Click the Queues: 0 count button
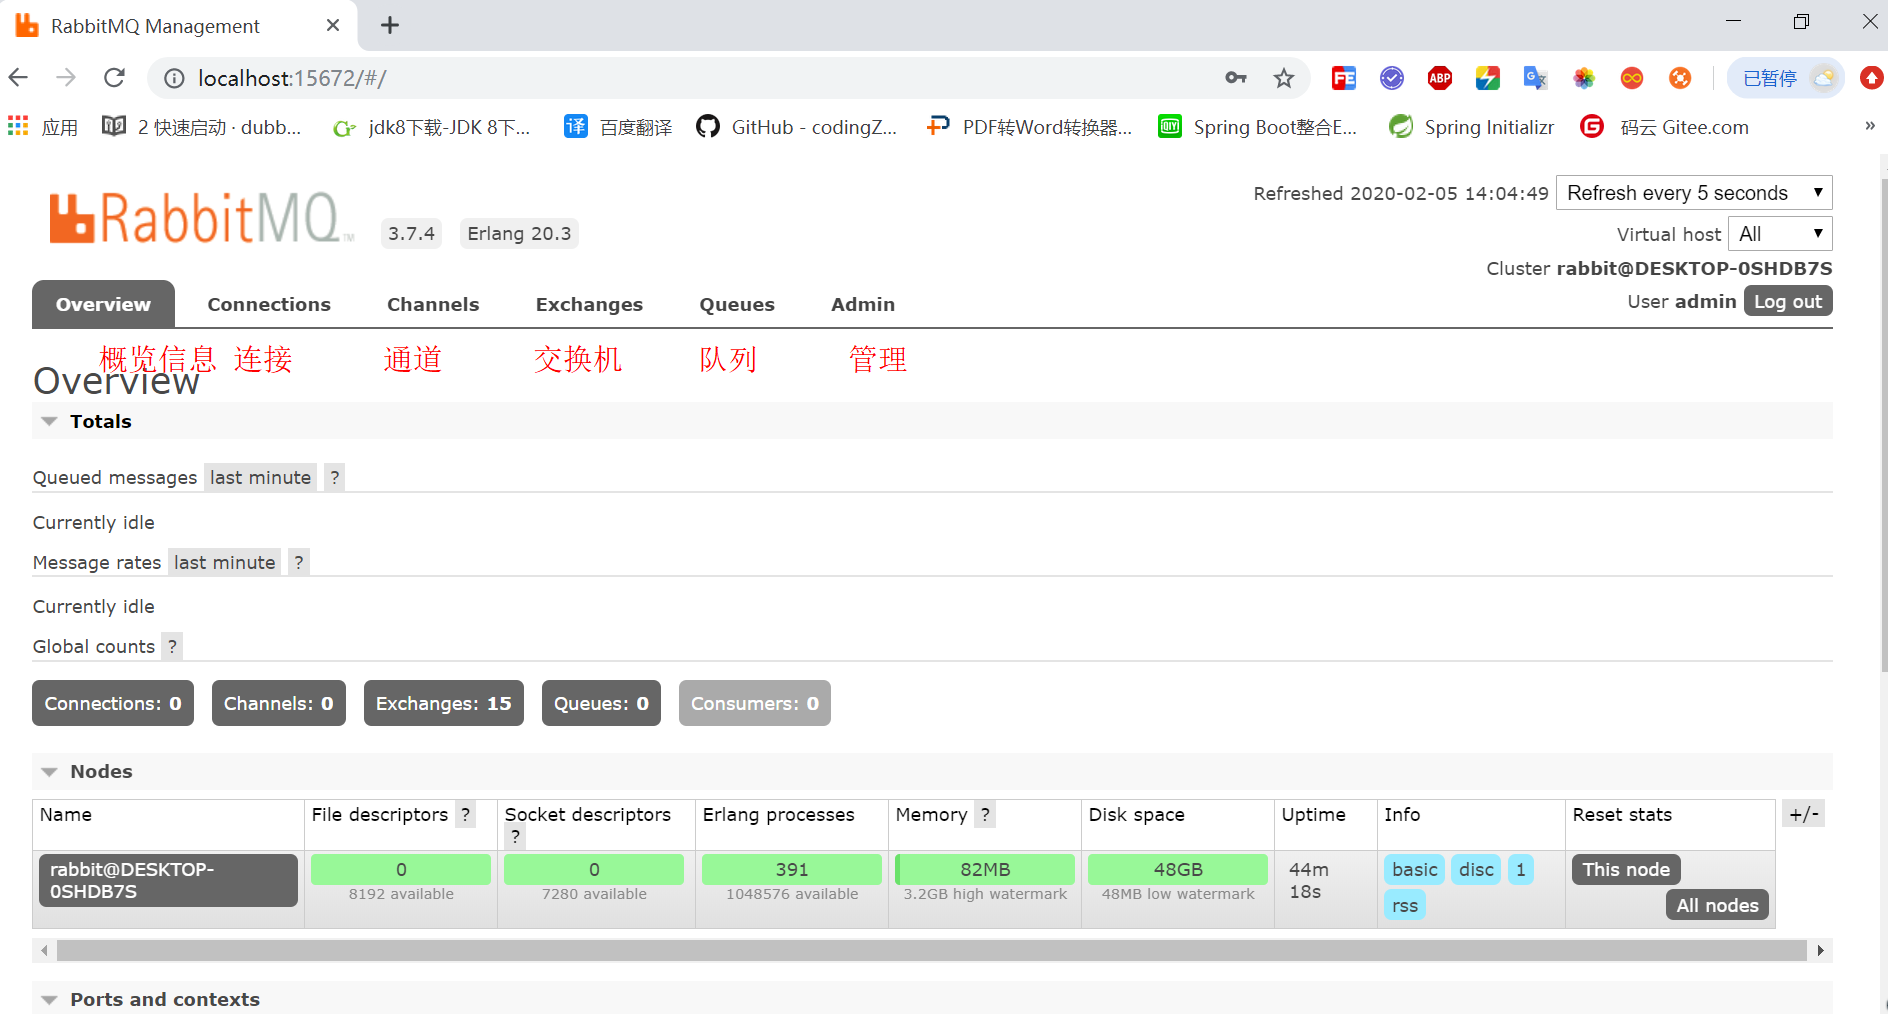The height and width of the screenshot is (1014, 1888). 601,703
